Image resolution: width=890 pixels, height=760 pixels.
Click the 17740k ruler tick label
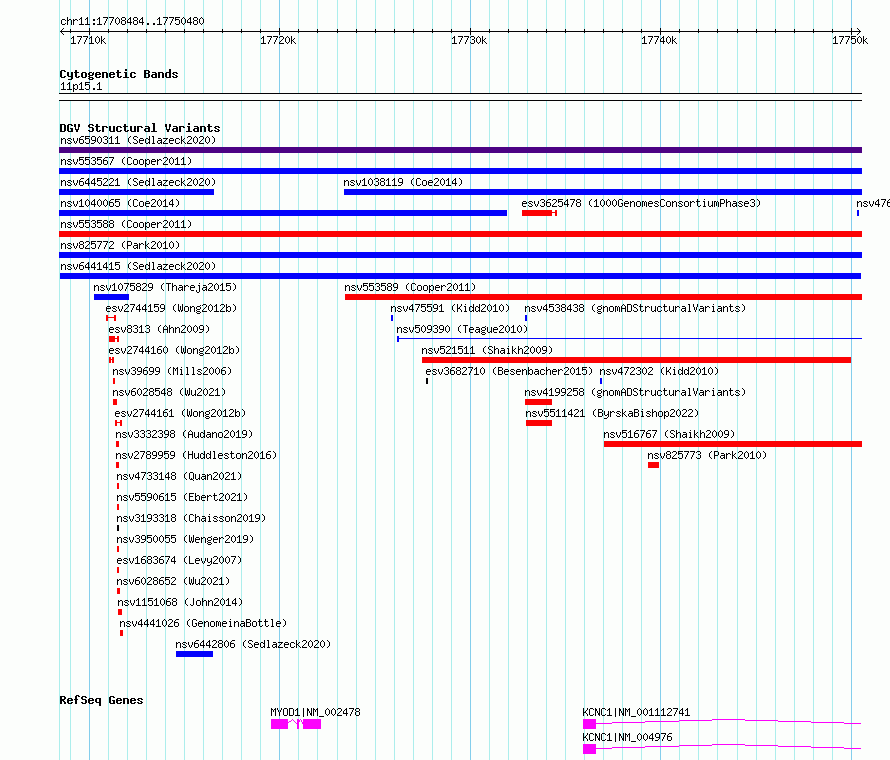(x=659, y=40)
